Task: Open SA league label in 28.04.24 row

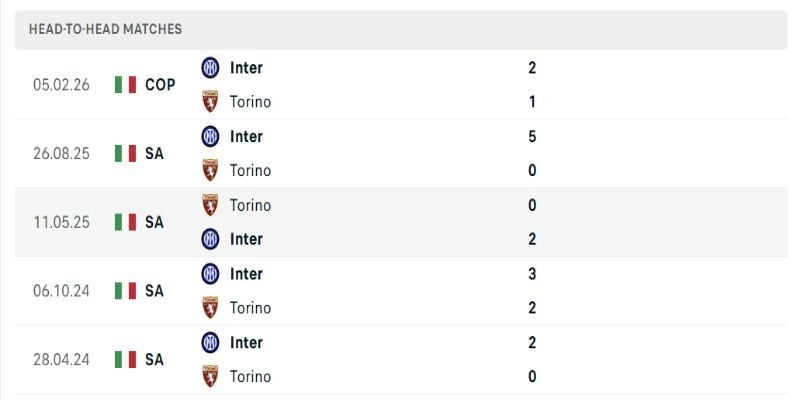Action: (154, 359)
